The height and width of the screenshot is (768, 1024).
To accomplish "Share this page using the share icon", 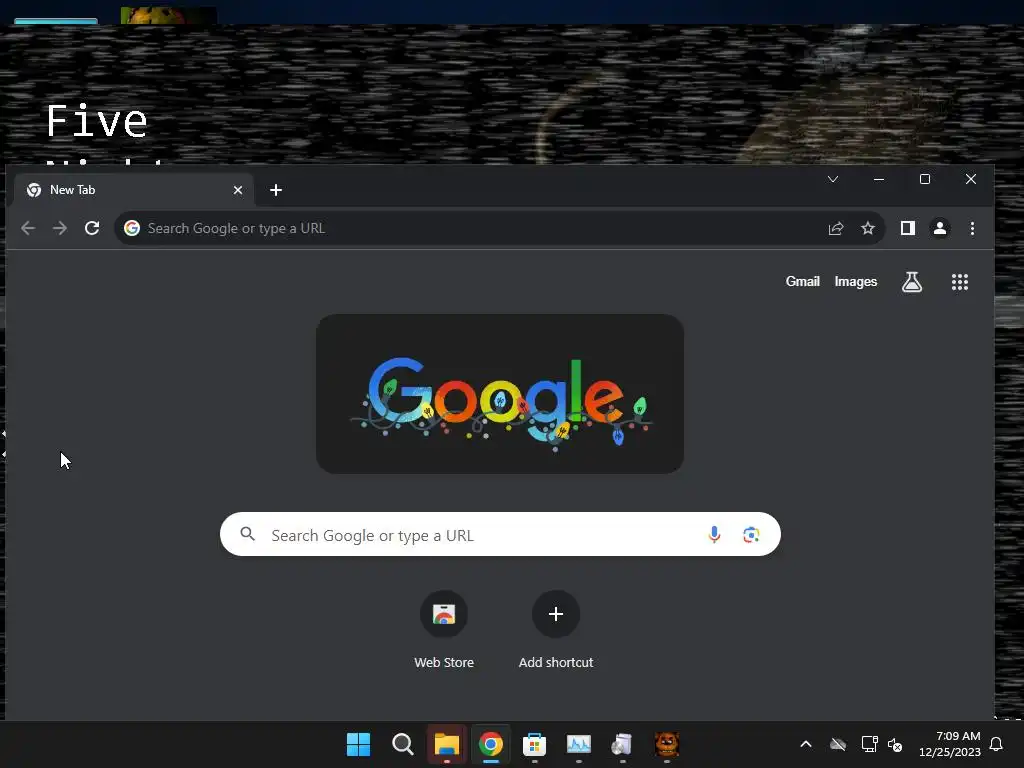I will [836, 229].
